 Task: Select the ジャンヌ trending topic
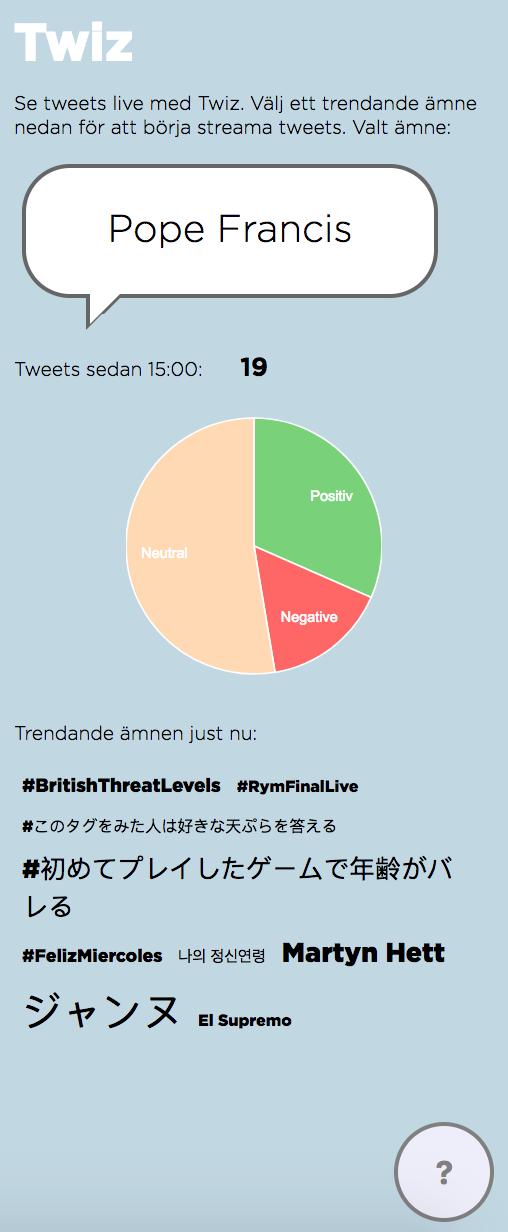pos(101,1011)
